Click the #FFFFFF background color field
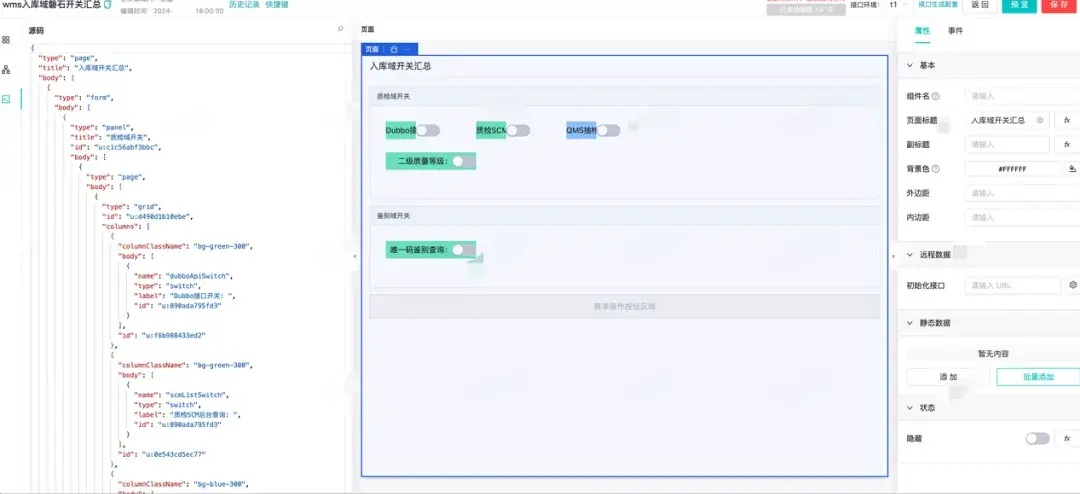Viewport: 1080px width, 494px height. 1012,169
